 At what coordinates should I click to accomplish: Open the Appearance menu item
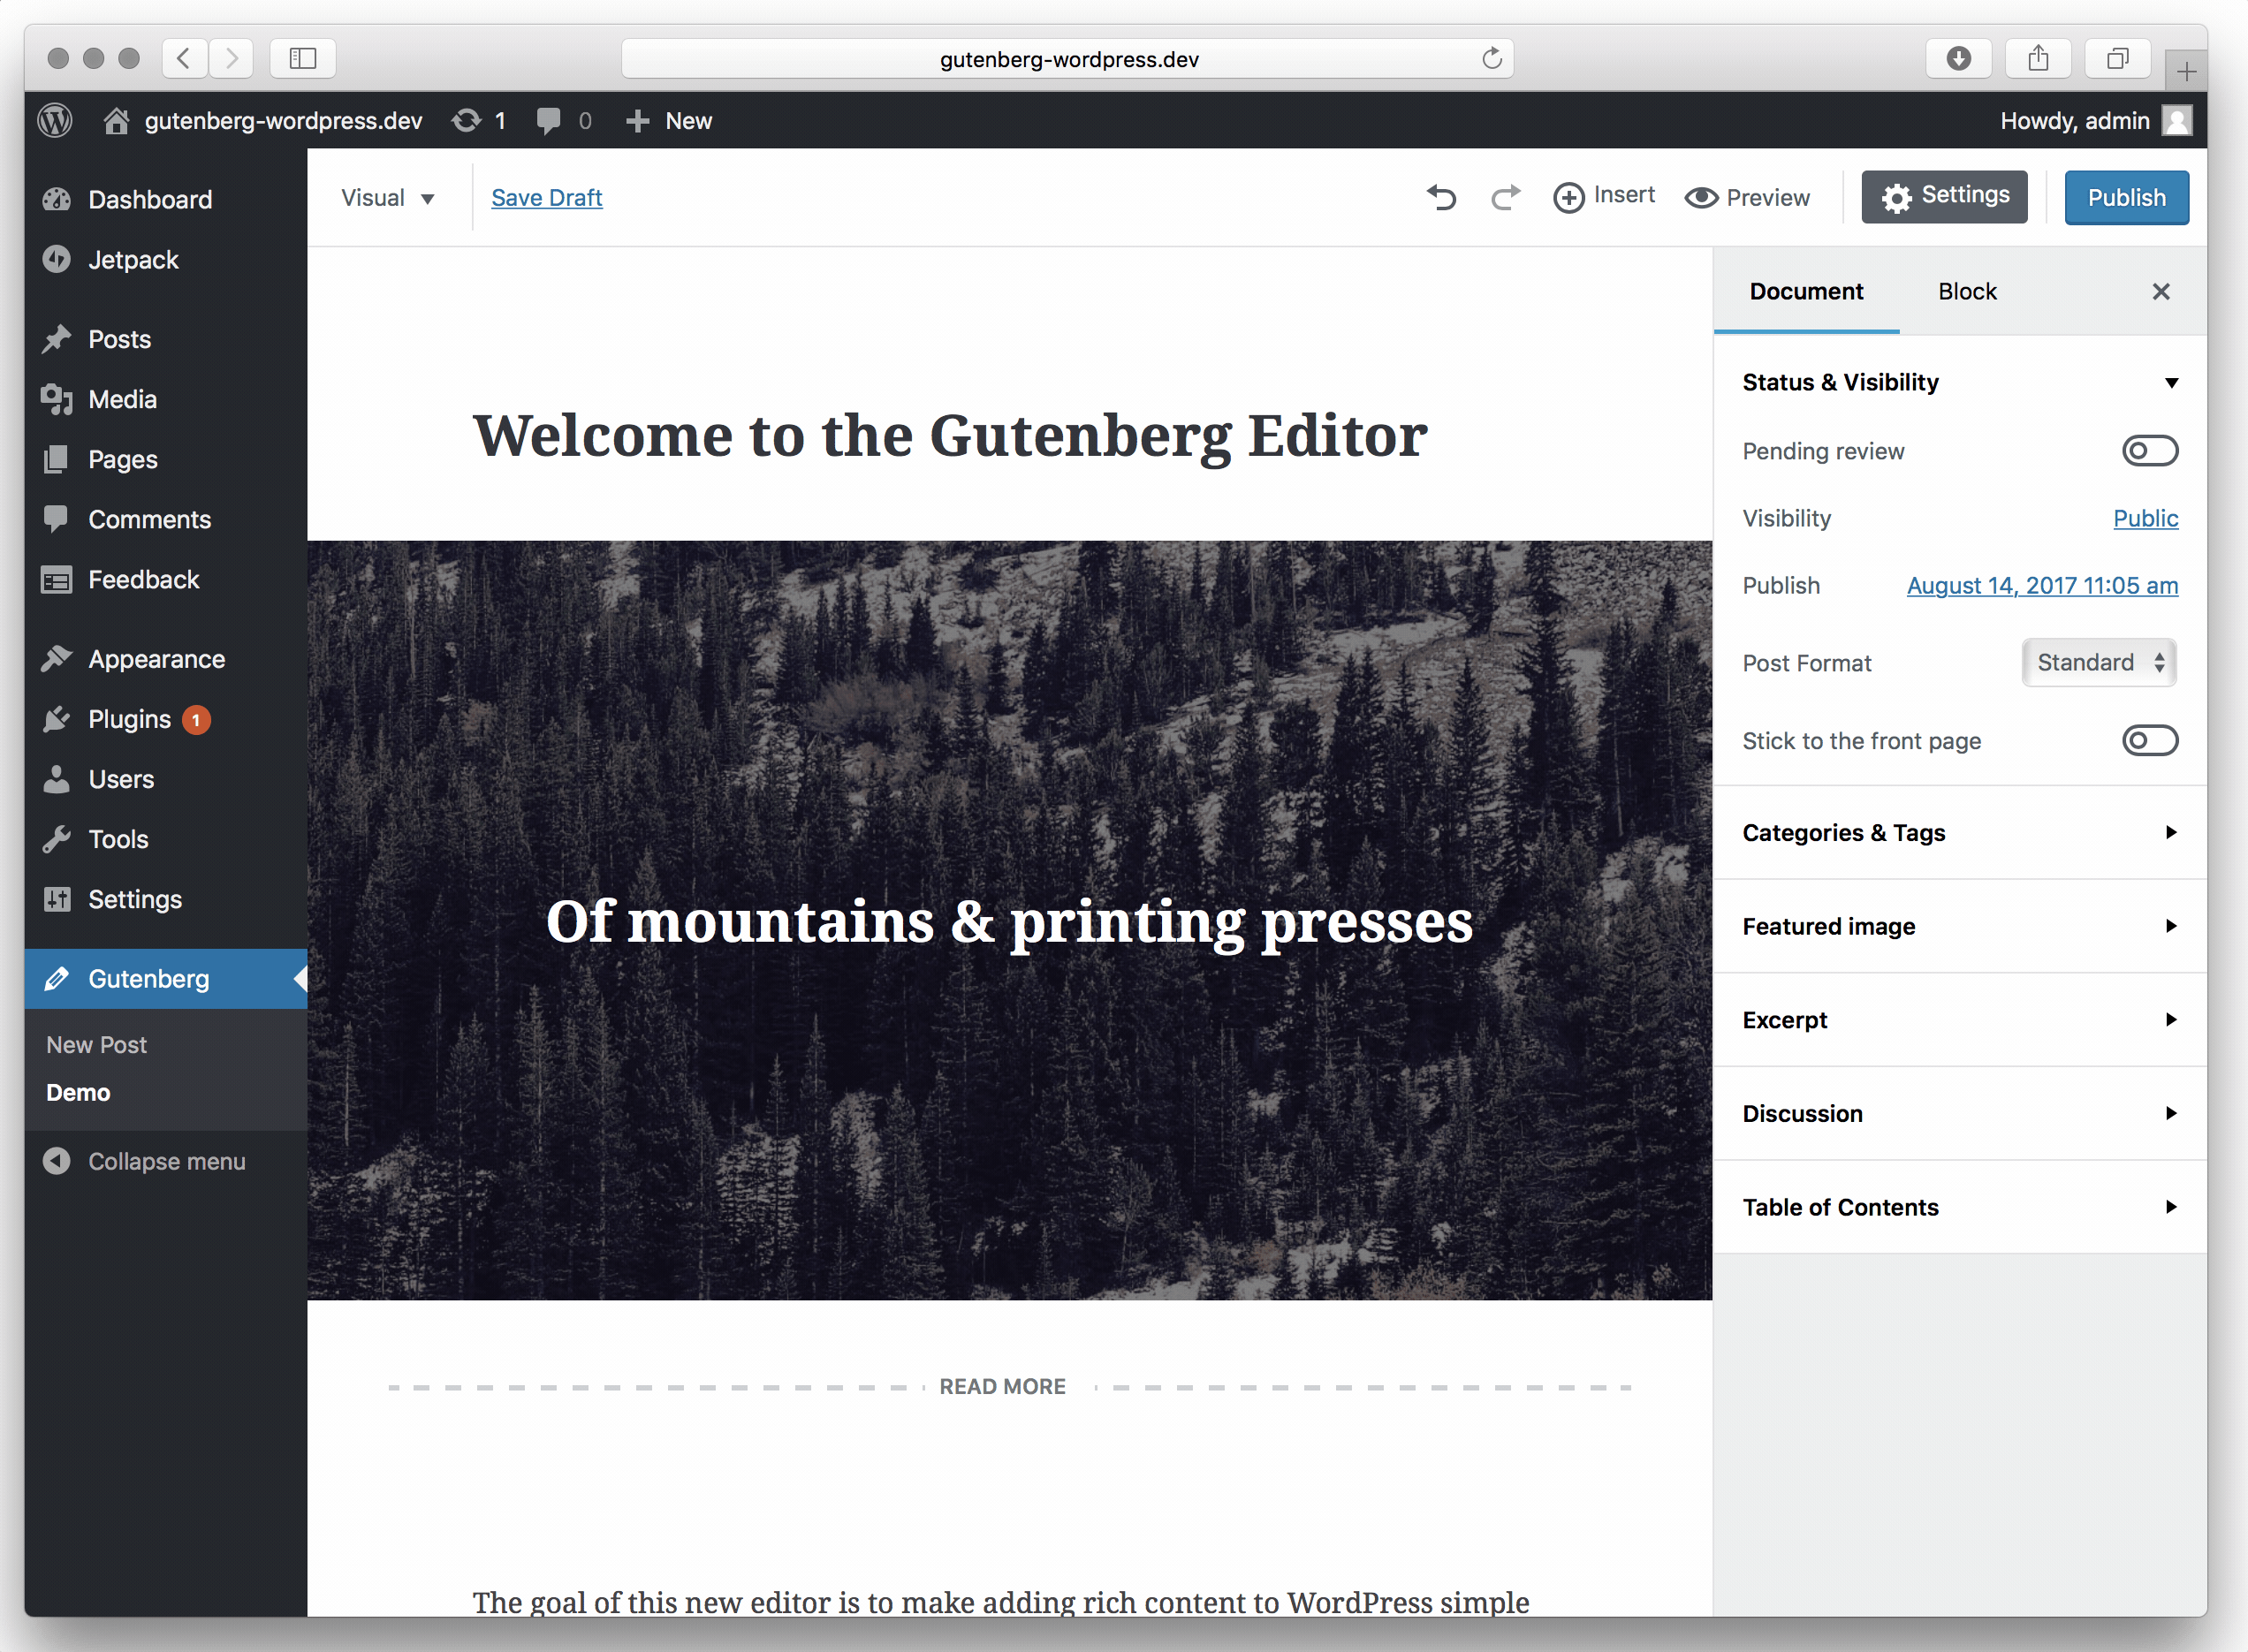[x=165, y=659]
